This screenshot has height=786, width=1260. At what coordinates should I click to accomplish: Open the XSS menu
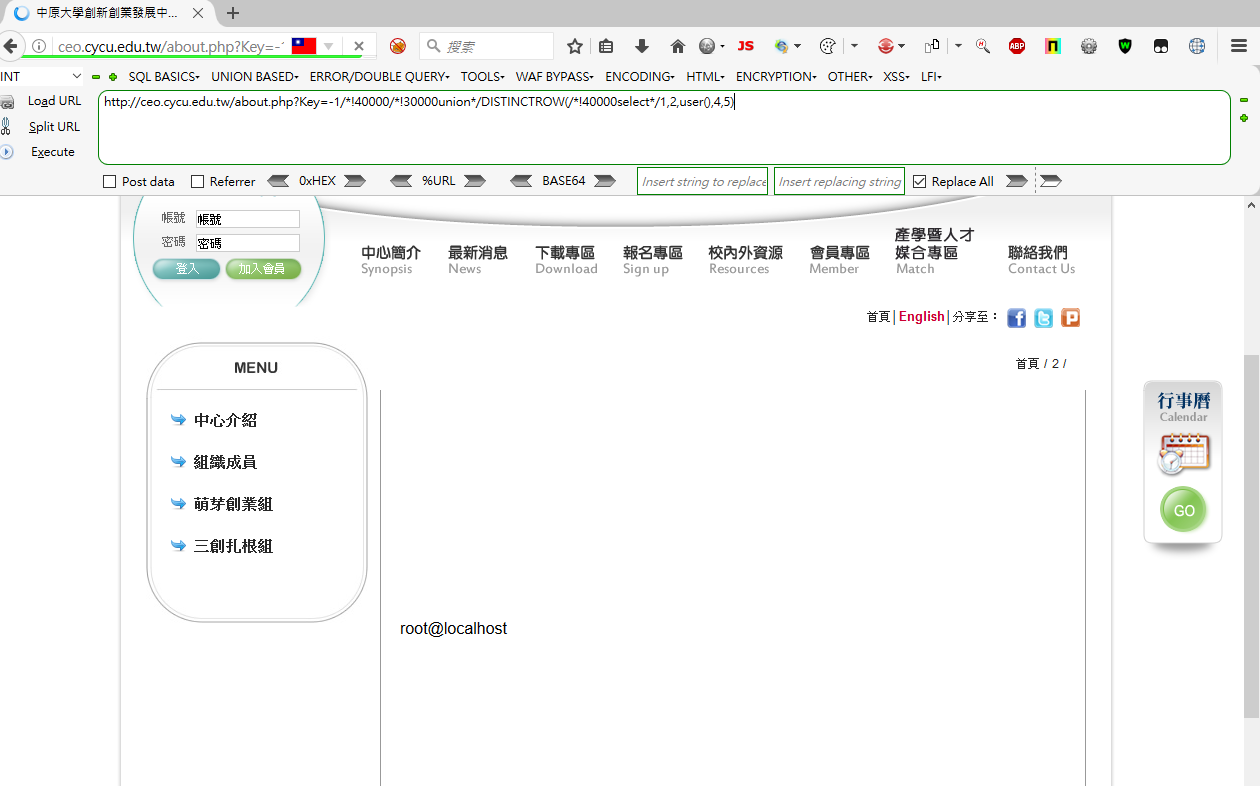(x=896, y=76)
